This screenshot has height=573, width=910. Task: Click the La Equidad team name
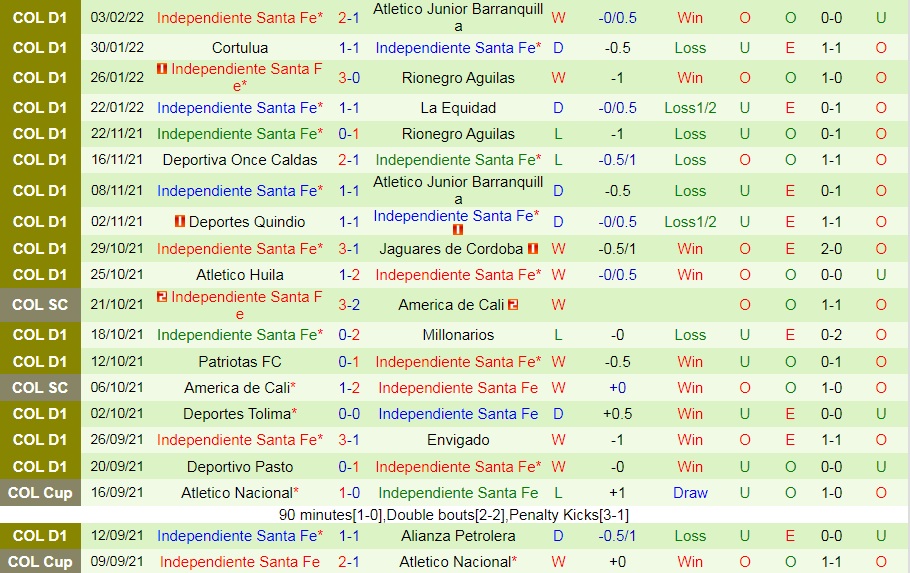coord(458,108)
